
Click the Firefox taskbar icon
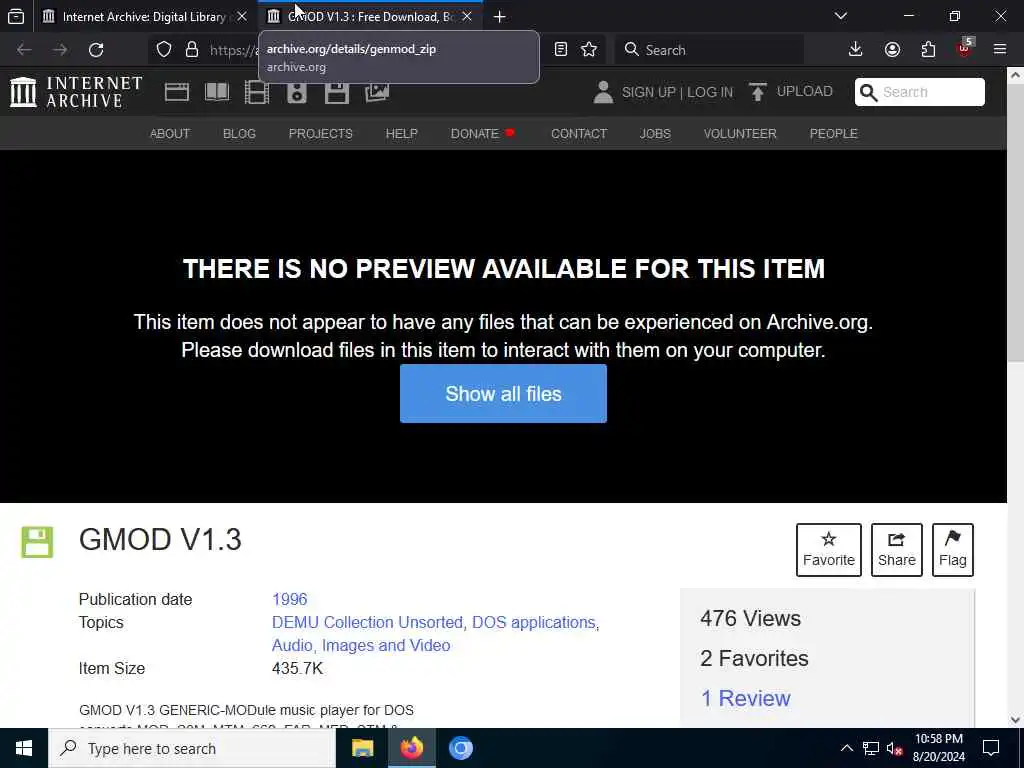point(411,748)
